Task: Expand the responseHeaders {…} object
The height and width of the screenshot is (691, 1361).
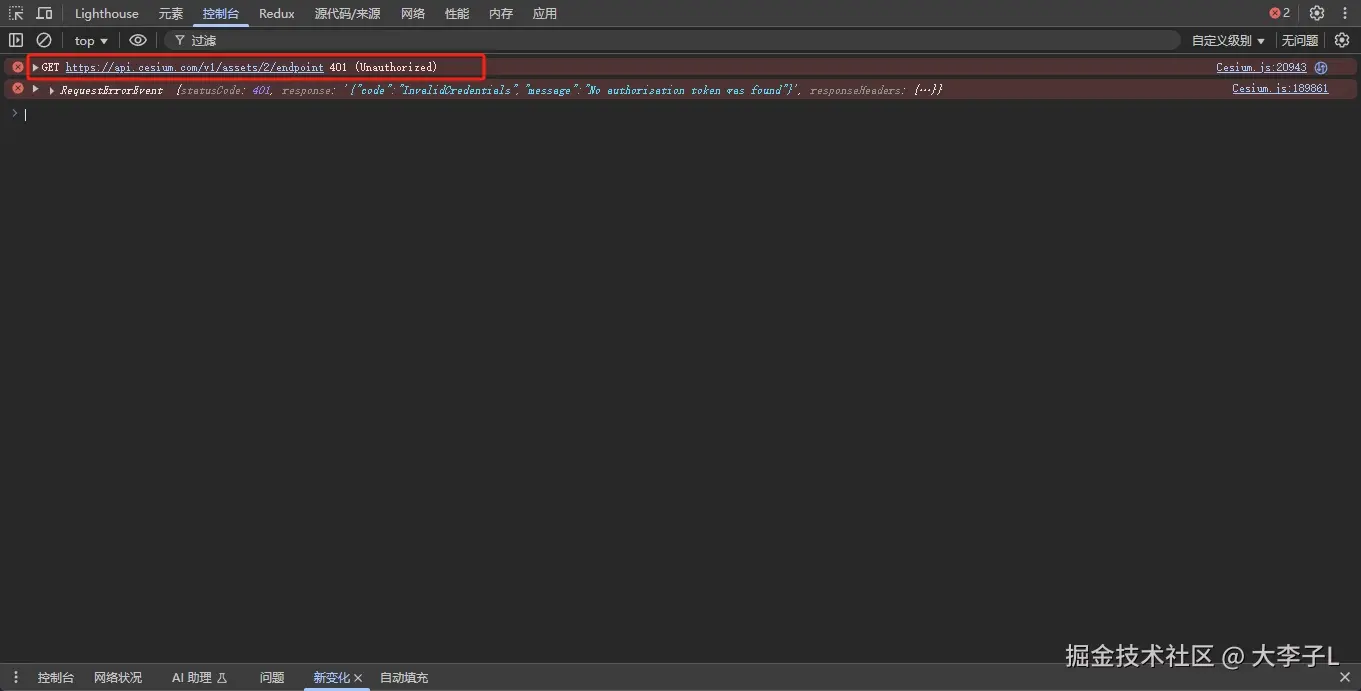Action: click(x=928, y=90)
